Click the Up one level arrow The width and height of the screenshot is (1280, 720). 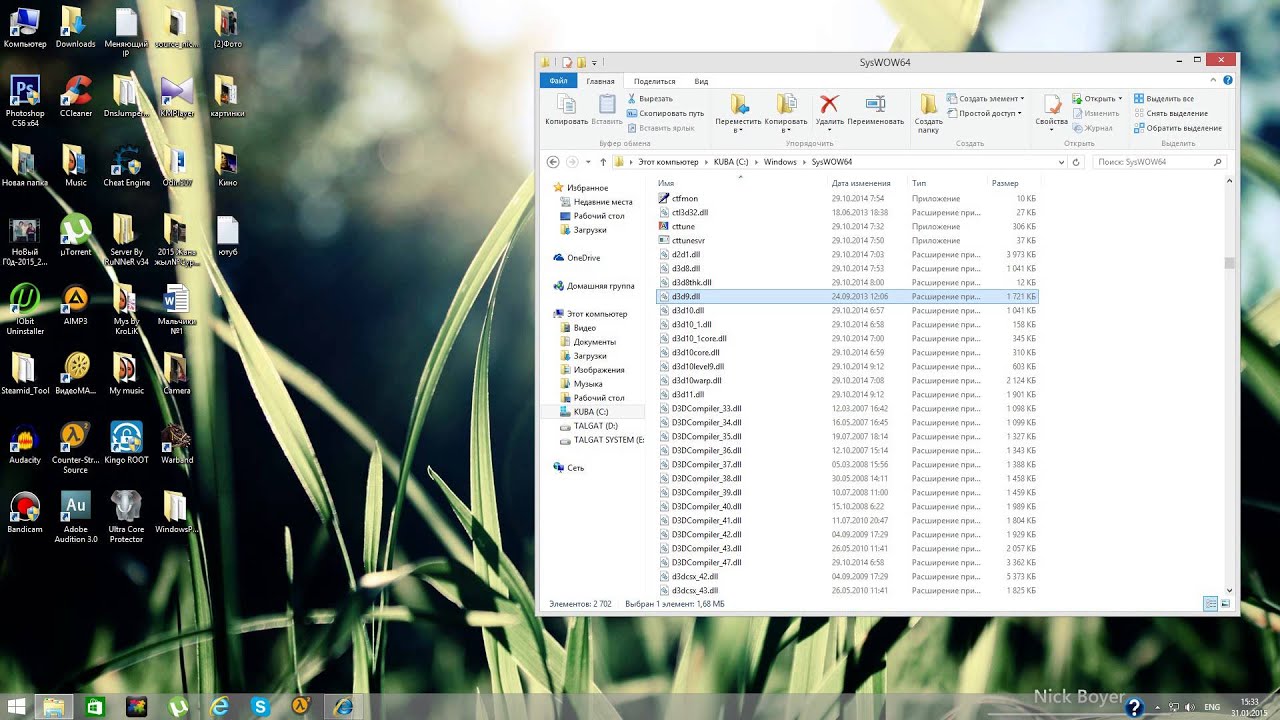click(603, 162)
